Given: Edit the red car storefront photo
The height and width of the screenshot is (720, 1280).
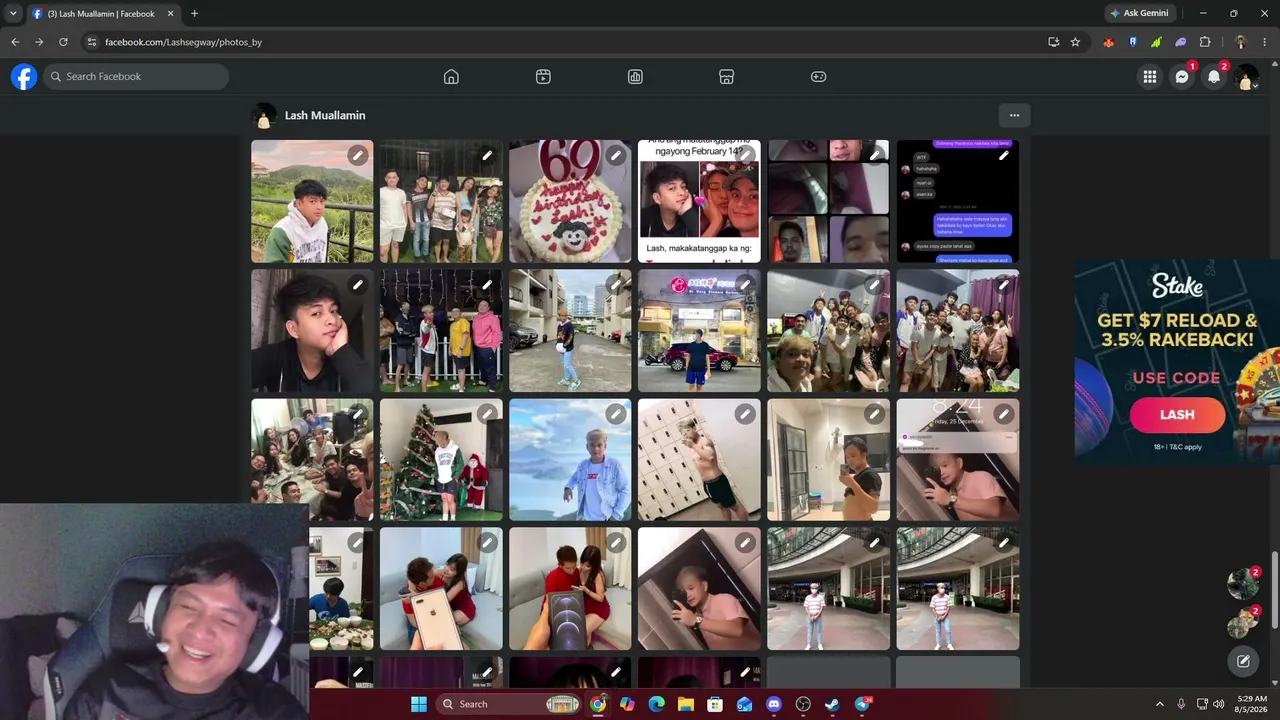Looking at the screenshot, I should (x=745, y=285).
